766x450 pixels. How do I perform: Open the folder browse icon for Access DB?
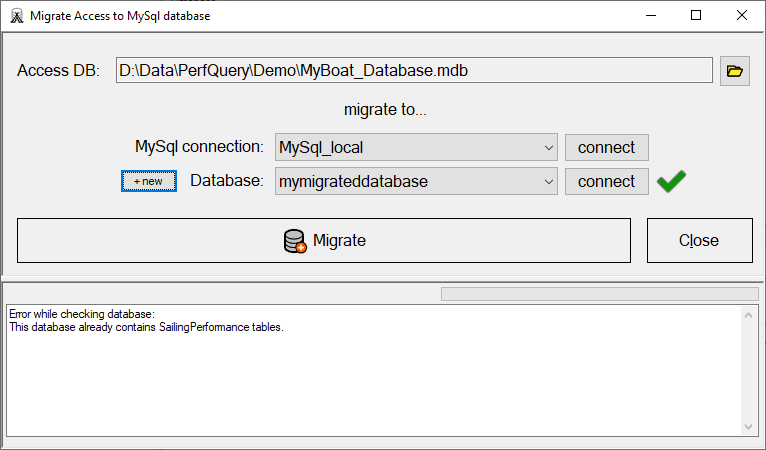pos(734,71)
